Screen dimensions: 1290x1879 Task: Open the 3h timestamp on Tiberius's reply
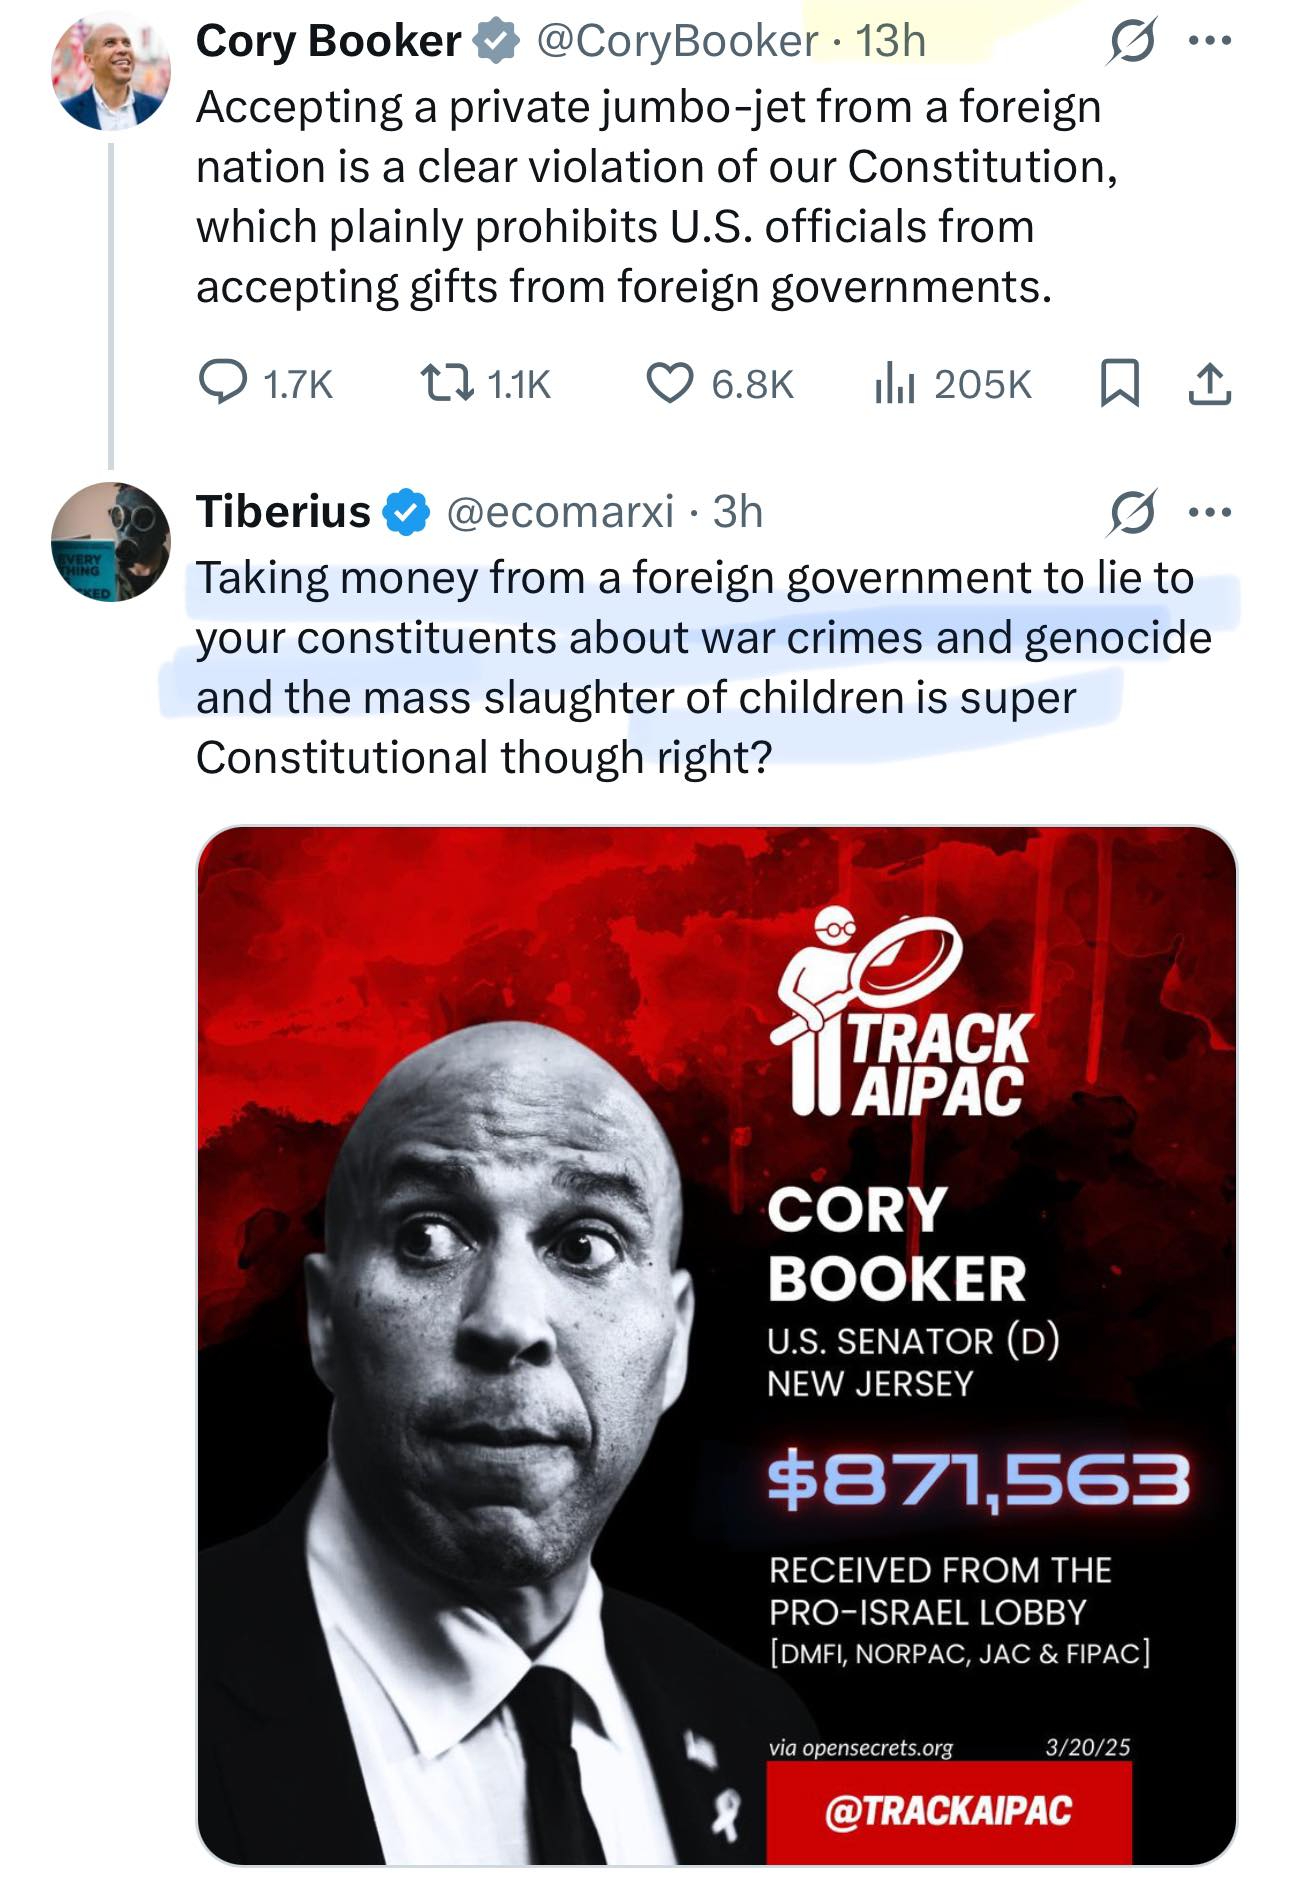tap(737, 512)
